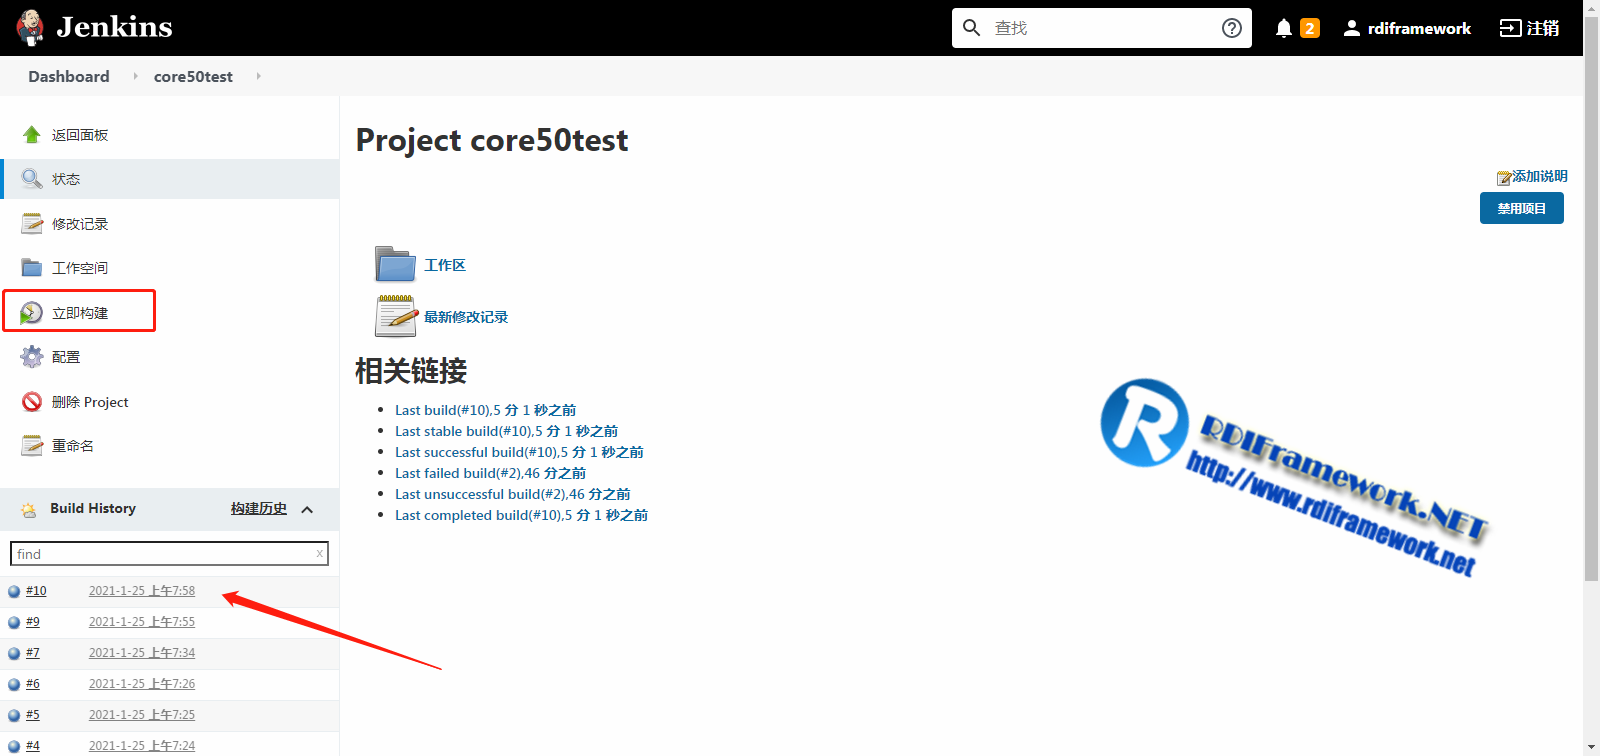Expand the Dashboard breadcrumb arrow
1600x756 pixels.
pyautogui.click(x=135, y=76)
